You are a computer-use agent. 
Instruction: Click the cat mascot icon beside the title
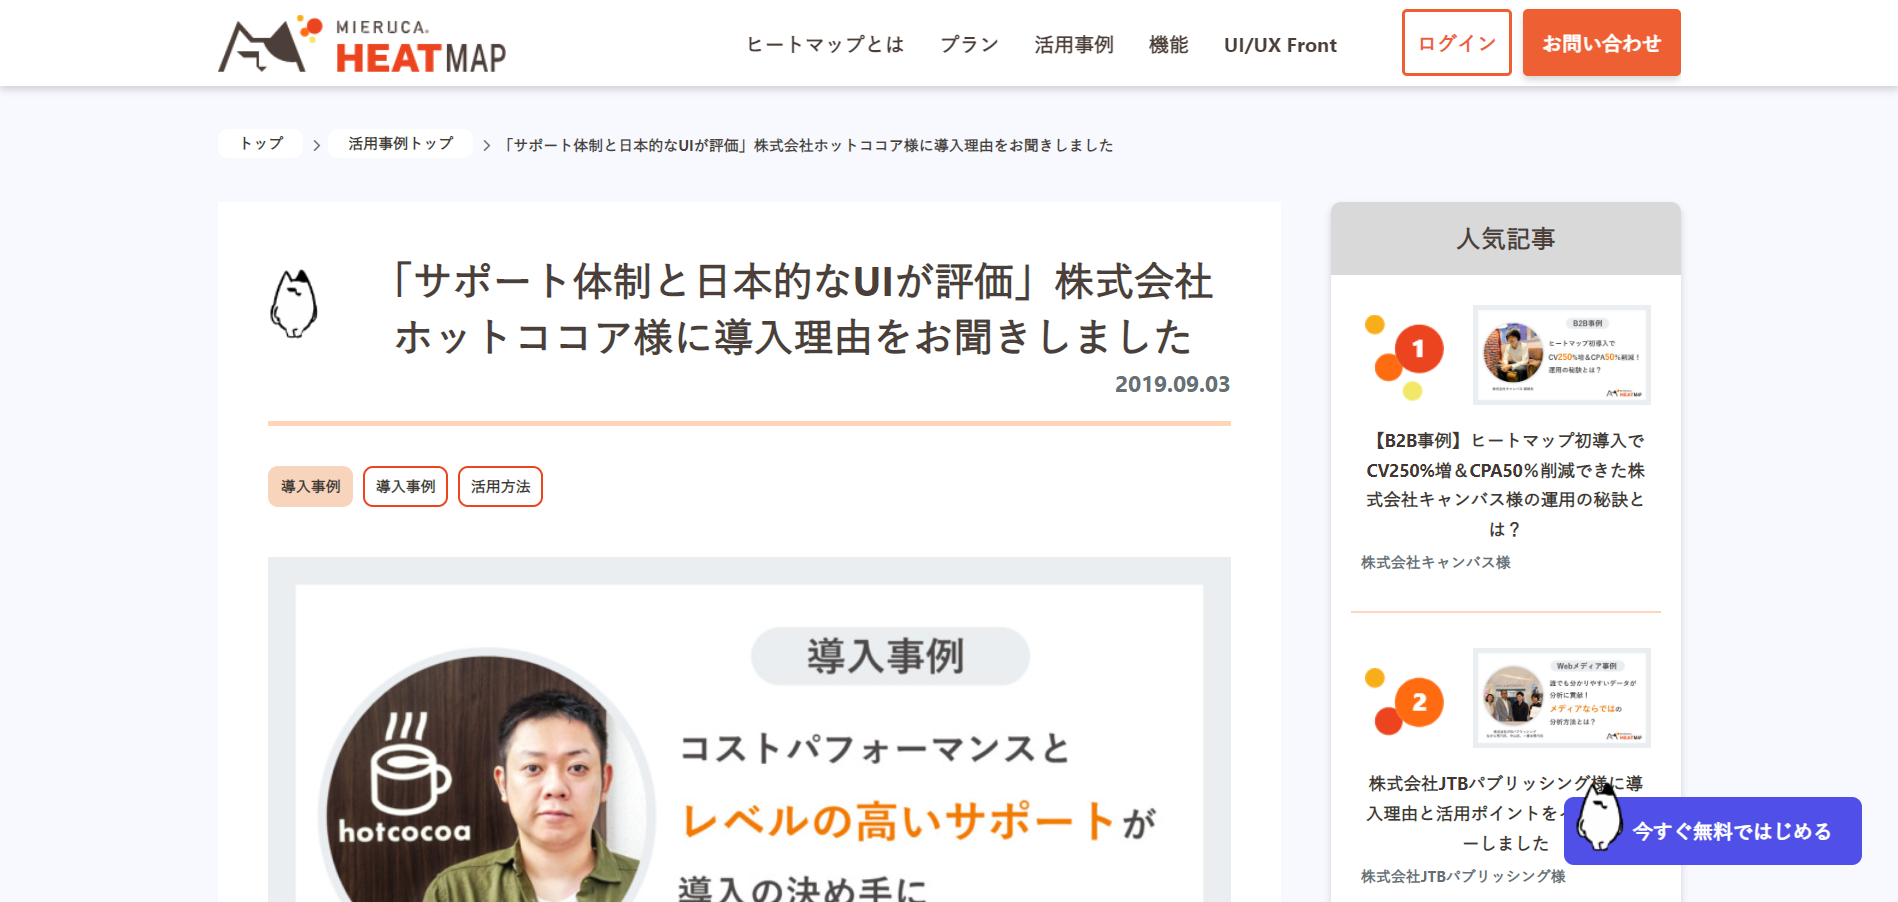(293, 304)
